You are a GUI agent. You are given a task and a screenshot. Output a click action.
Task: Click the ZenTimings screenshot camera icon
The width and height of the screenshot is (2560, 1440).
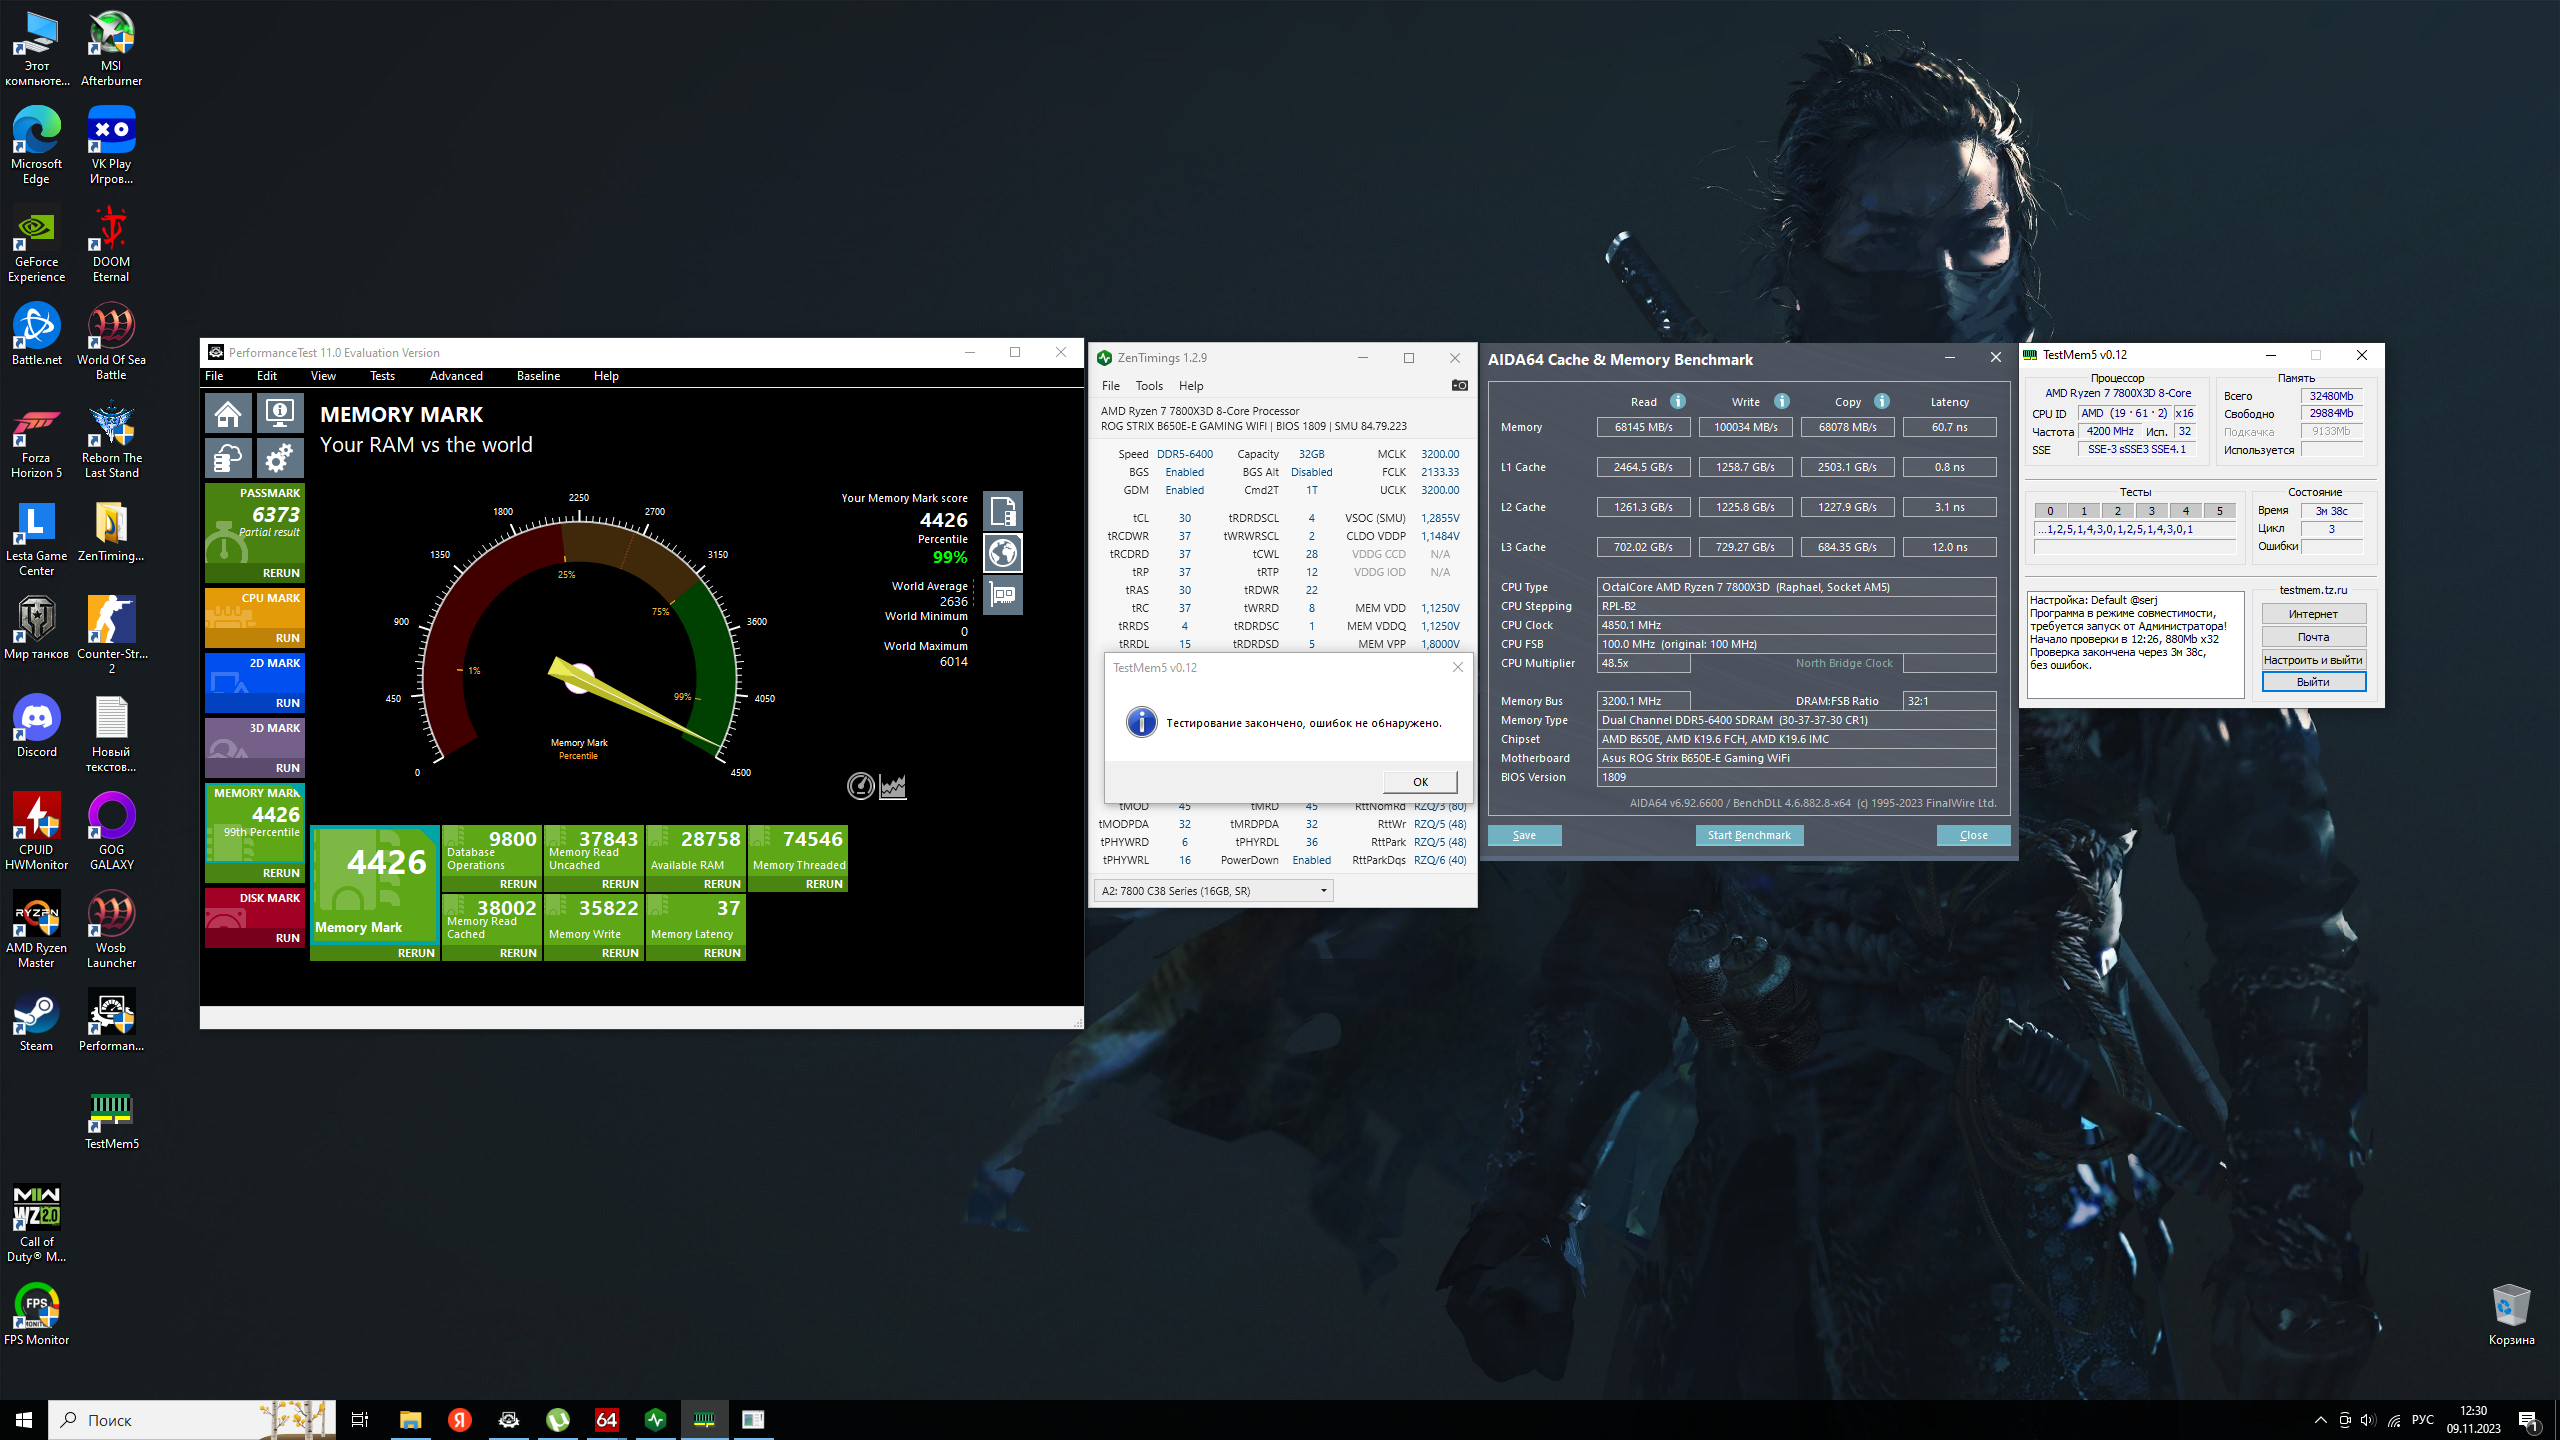pyautogui.click(x=1459, y=385)
